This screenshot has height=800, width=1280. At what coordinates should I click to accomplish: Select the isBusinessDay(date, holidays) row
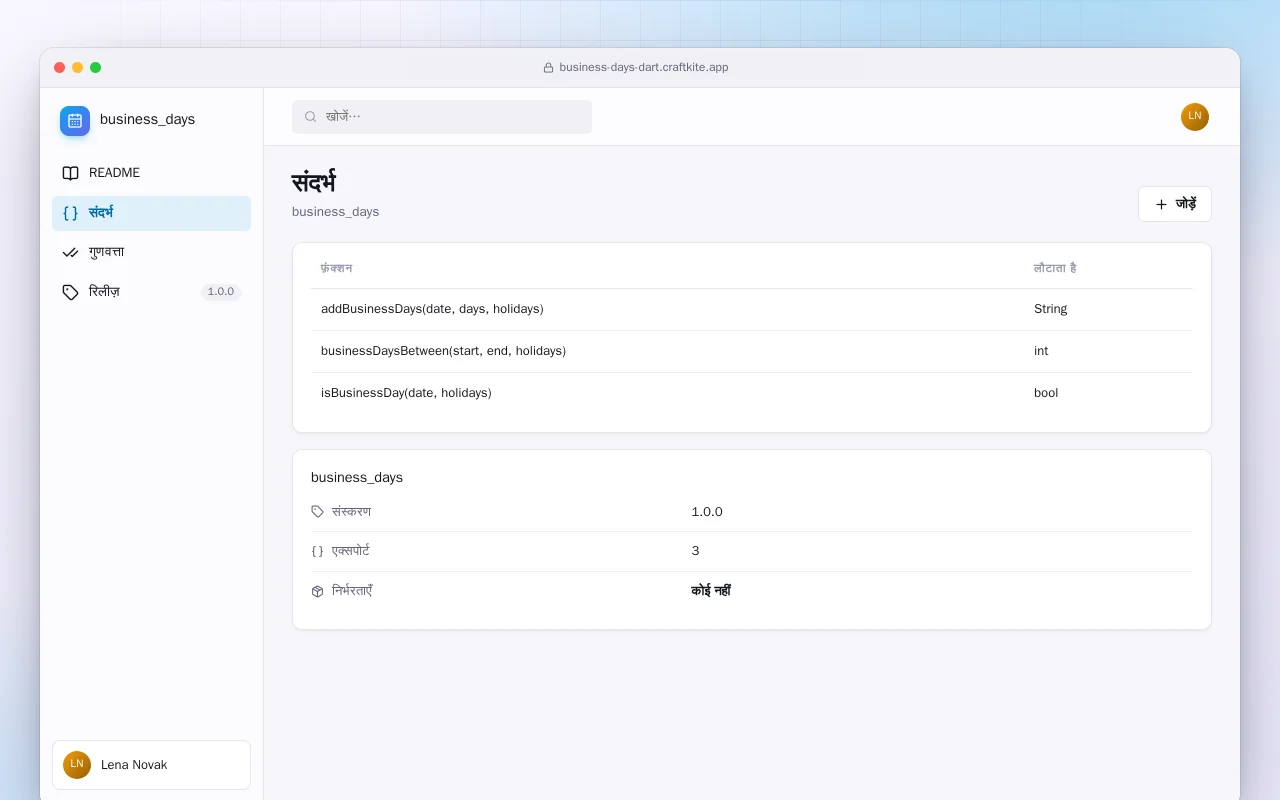(752, 393)
